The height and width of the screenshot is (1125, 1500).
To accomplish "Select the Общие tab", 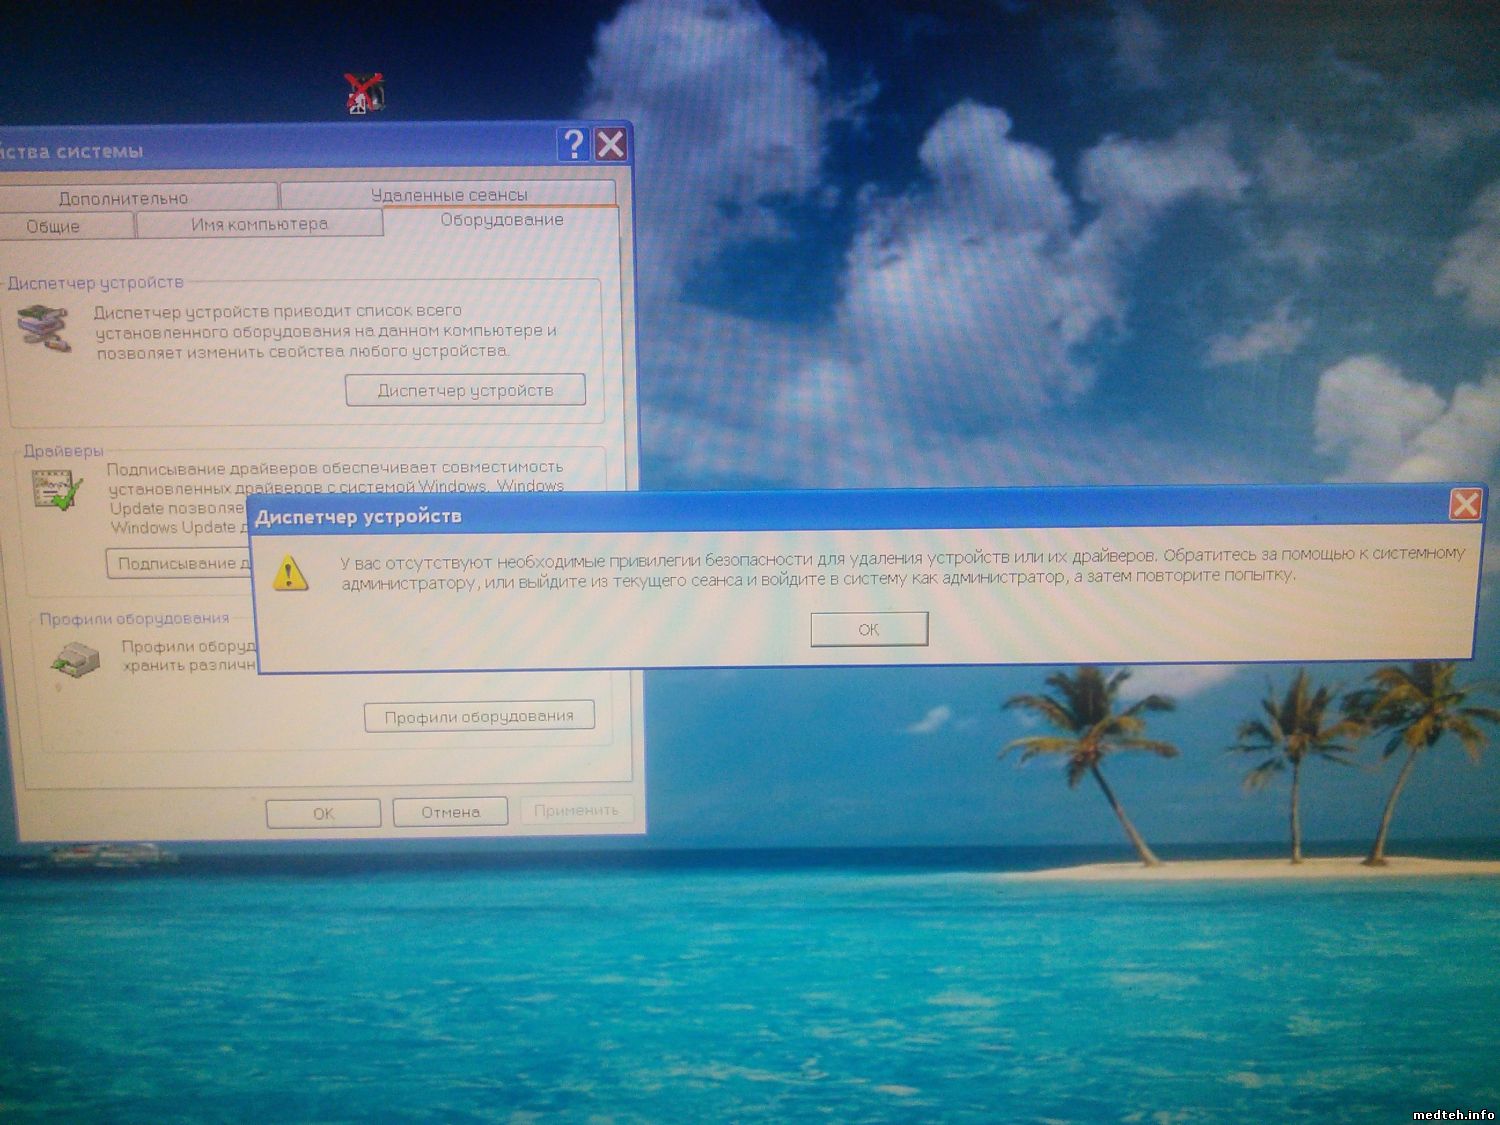I will click(x=53, y=226).
